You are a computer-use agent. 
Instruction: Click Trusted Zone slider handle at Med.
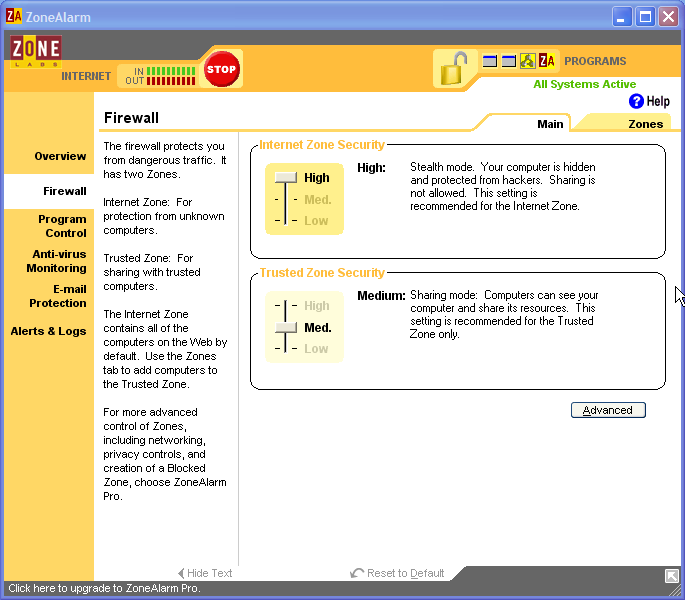pyautogui.click(x=286, y=327)
